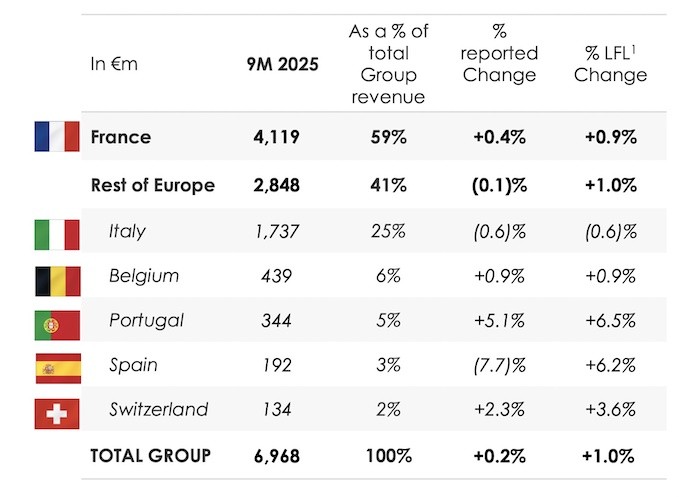Click the Spain flag icon
680x497 pixels.
(56, 365)
